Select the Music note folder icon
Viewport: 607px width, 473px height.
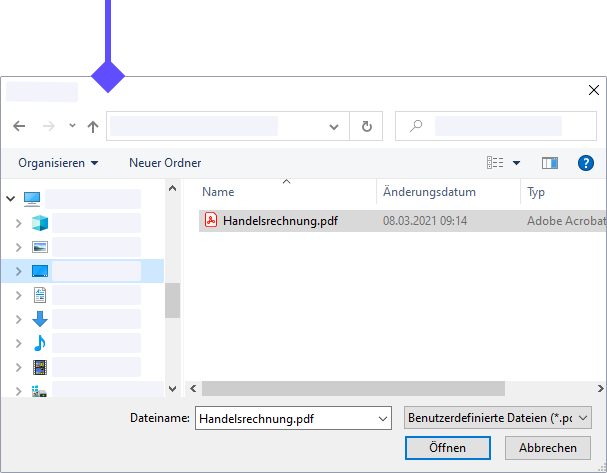point(40,343)
